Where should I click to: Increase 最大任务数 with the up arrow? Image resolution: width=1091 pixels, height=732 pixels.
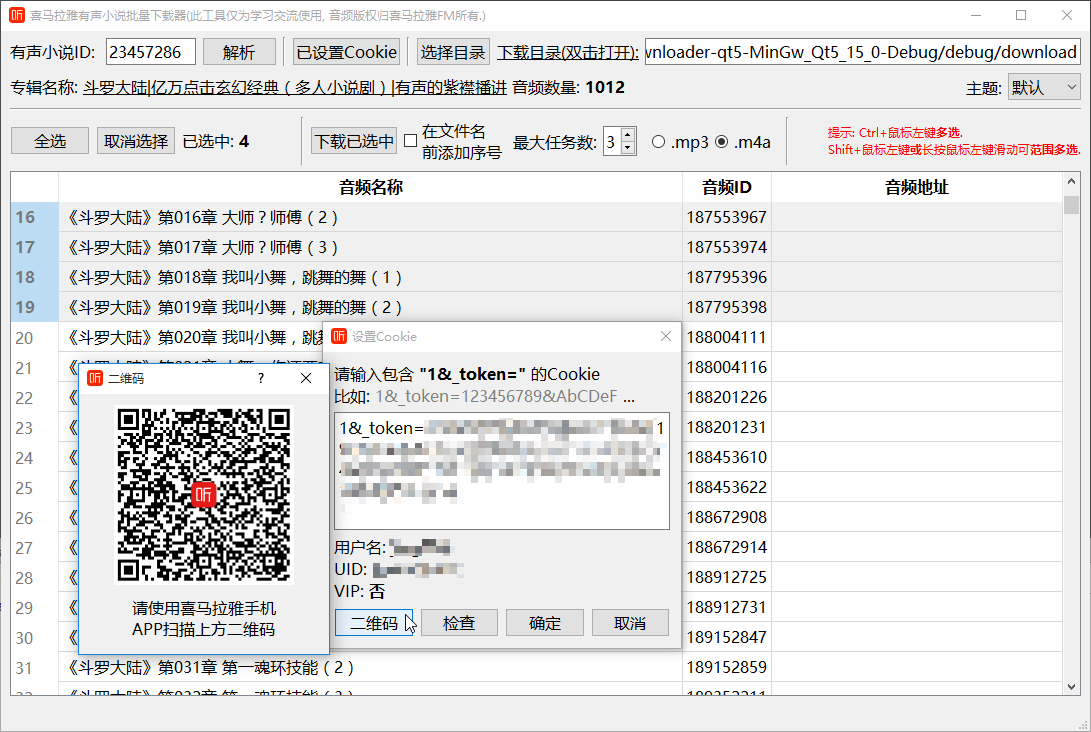(x=628, y=135)
